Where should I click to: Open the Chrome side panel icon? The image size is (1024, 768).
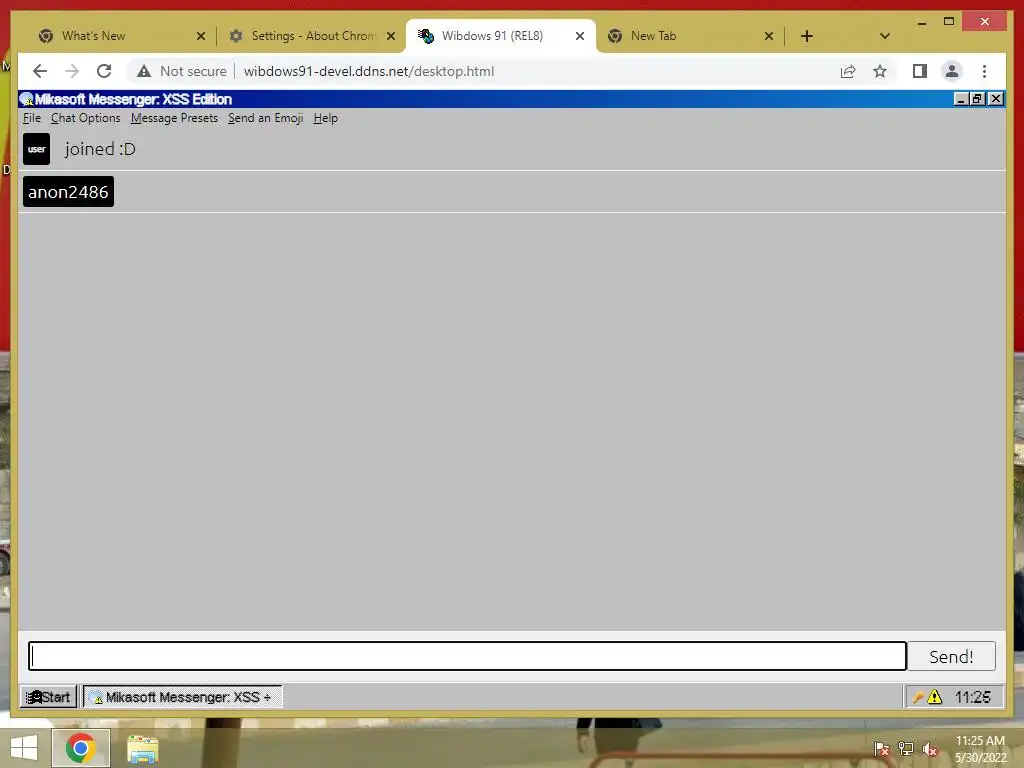click(920, 71)
